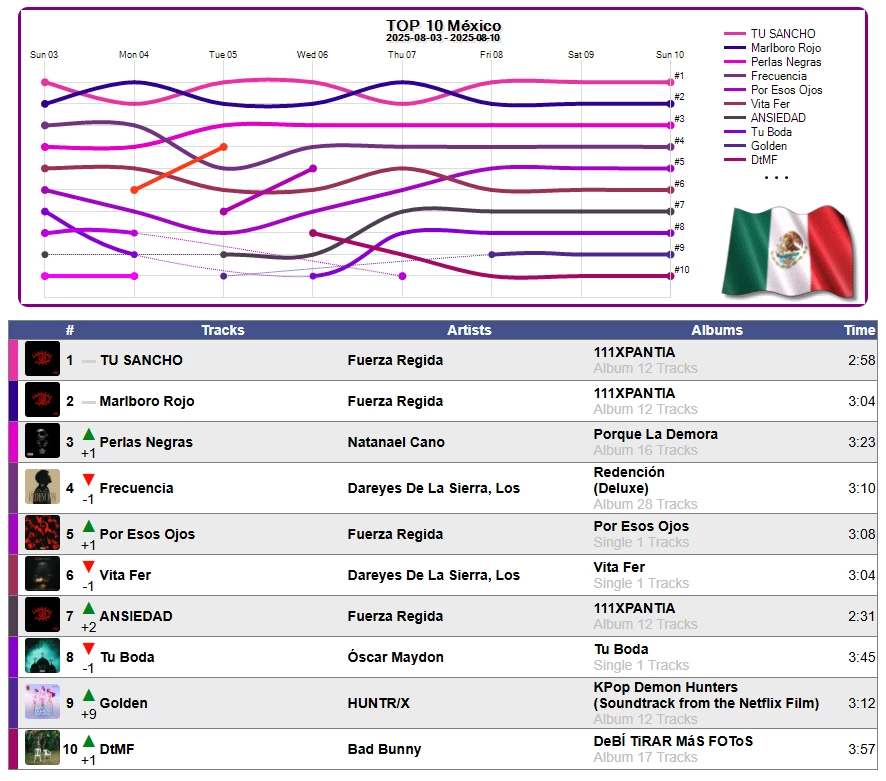The image size is (886, 781).
Task: Open the Natanael Cano artist link
Action: (396, 442)
